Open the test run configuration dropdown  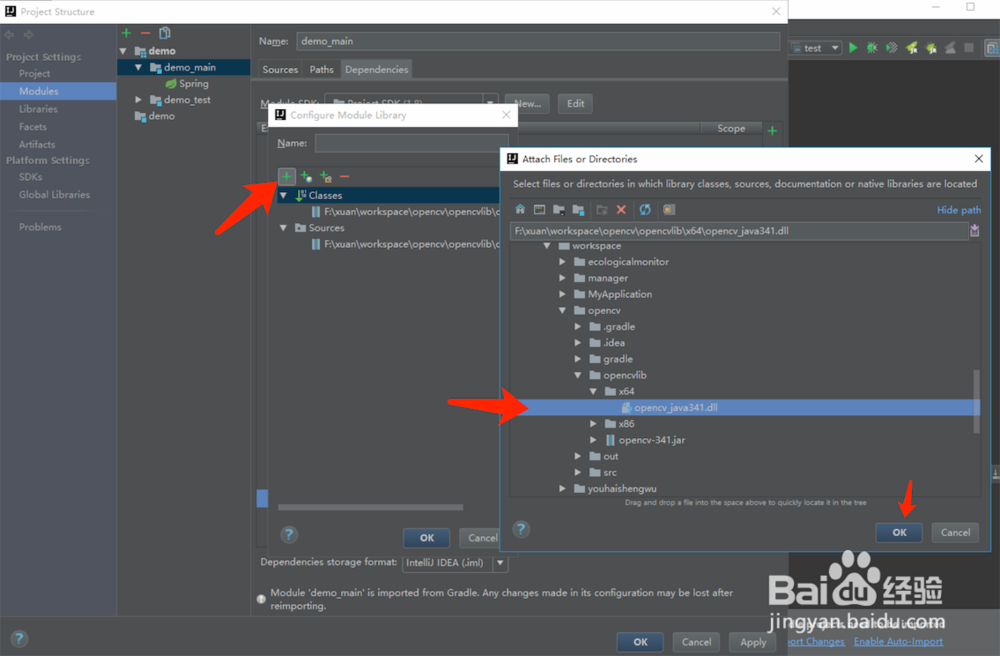[x=816, y=48]
